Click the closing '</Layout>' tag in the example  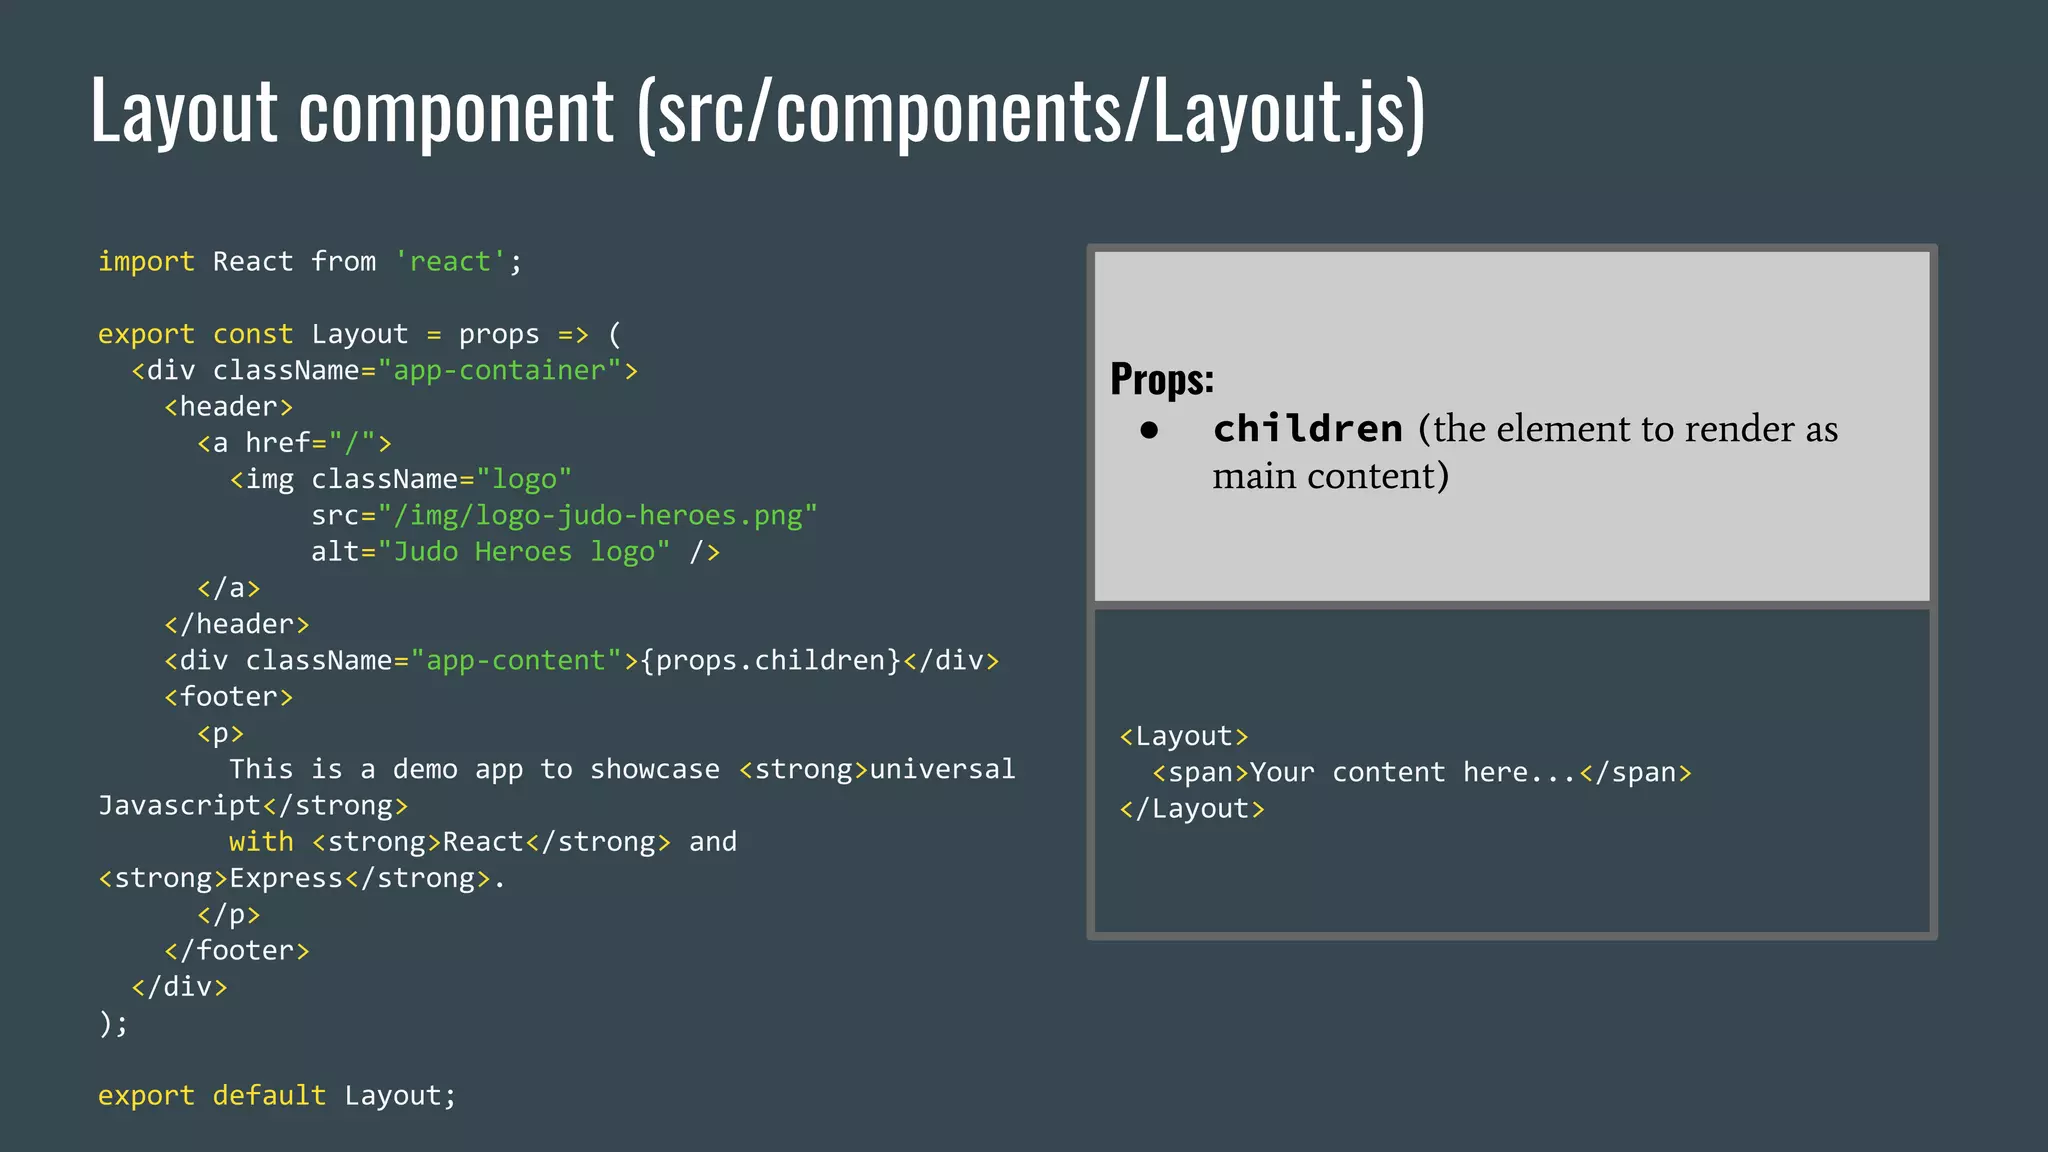1192,809
